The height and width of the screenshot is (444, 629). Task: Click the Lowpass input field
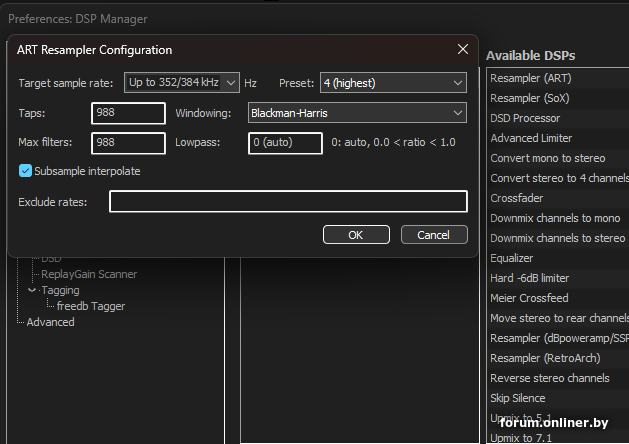pos(285,143)
